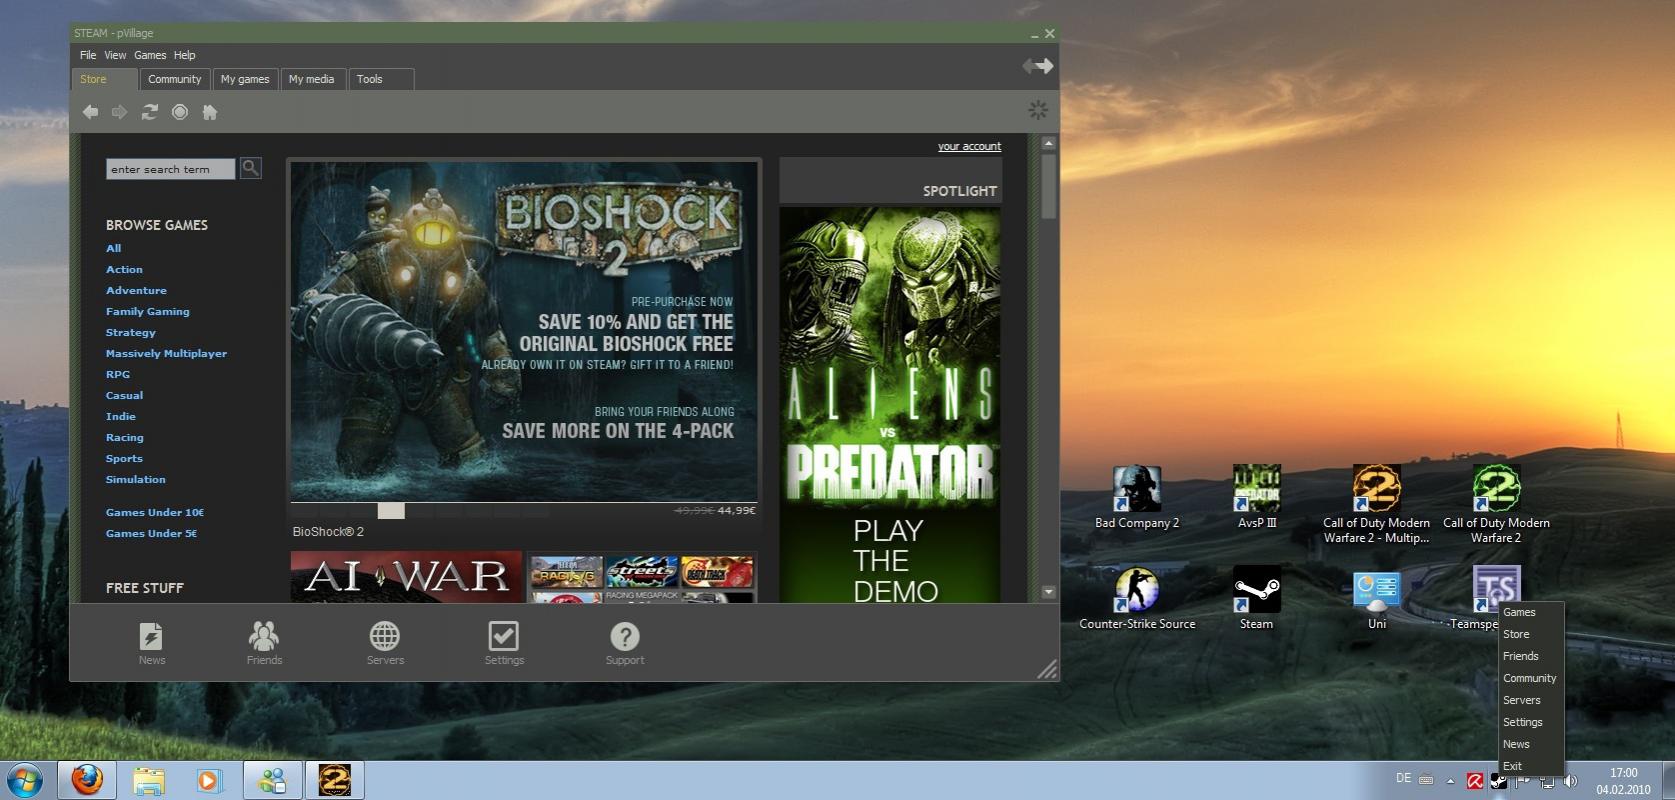Click the highlighted banner carousel marker
This screenshot has height=800, width=1675.
391,510
